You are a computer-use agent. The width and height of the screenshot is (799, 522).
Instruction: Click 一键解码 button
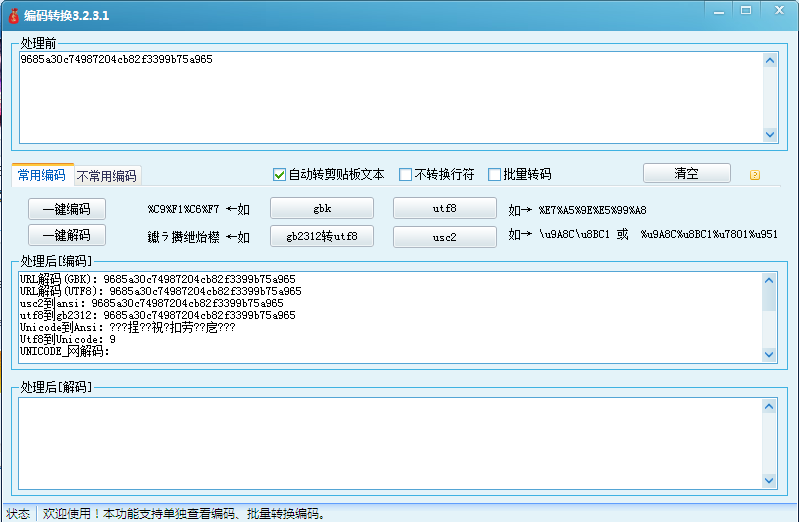(x=67, y=235)
